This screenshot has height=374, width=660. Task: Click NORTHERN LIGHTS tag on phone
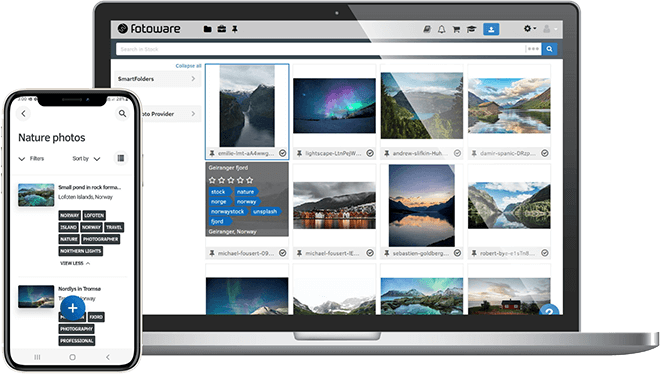pos(81,251)
